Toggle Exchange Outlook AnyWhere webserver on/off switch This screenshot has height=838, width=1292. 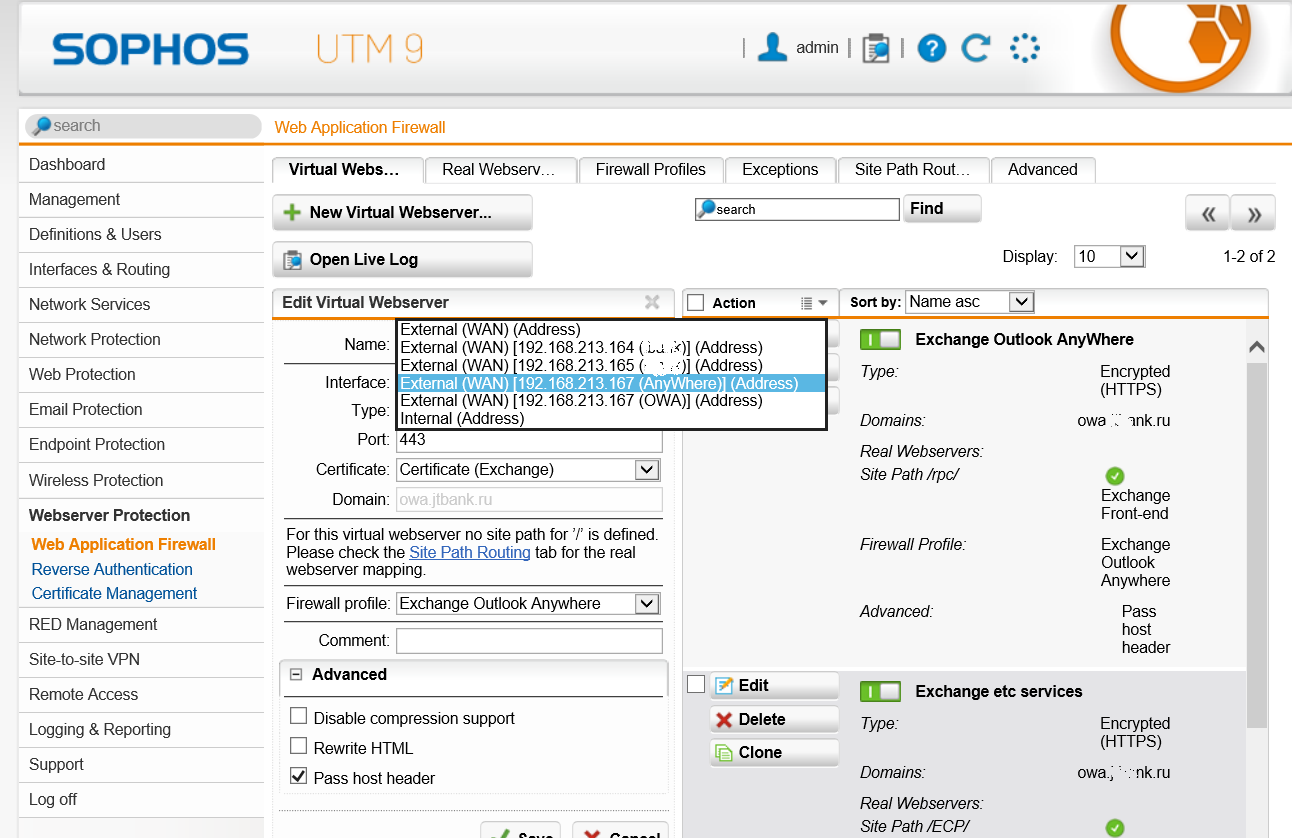pyautogui.click(x=880, y=339)
